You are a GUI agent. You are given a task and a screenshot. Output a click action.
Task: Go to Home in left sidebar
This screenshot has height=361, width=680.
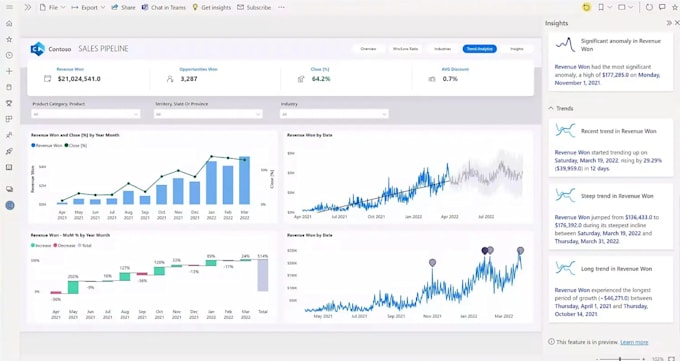[9, 23]
